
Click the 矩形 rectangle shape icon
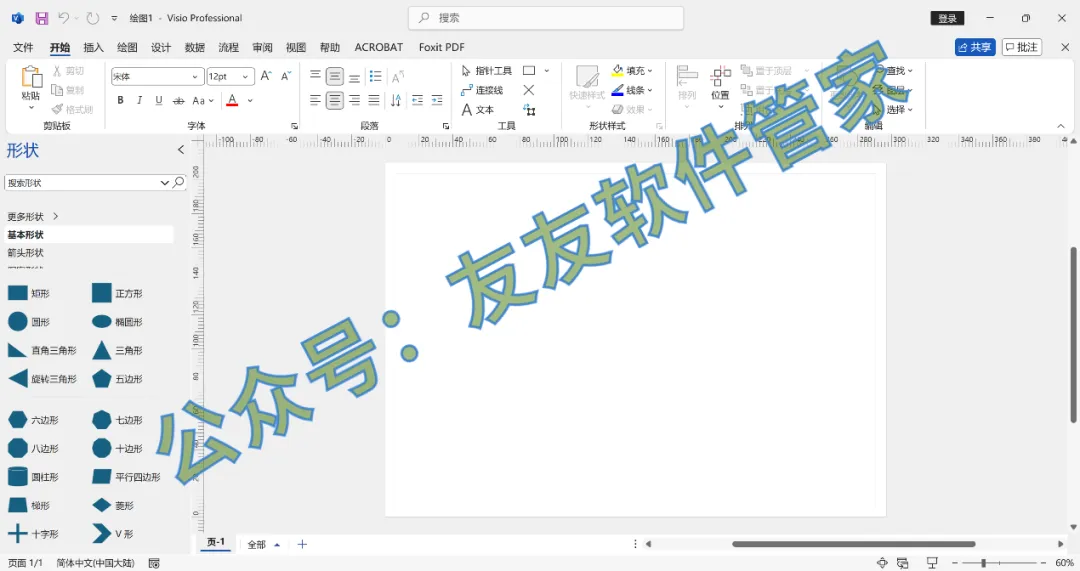pyautogui.click(x=17, y=293)
